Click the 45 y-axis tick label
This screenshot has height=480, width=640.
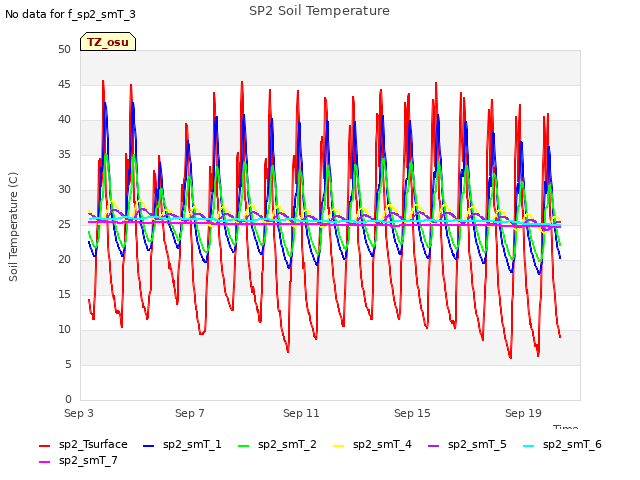click(x=64, y=84)
